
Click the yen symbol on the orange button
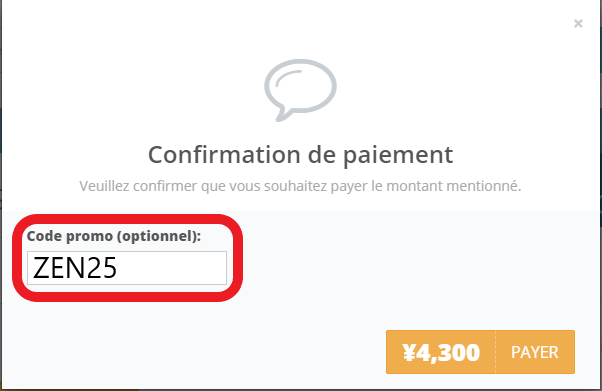pyautogui.click(x=409, y=352)
